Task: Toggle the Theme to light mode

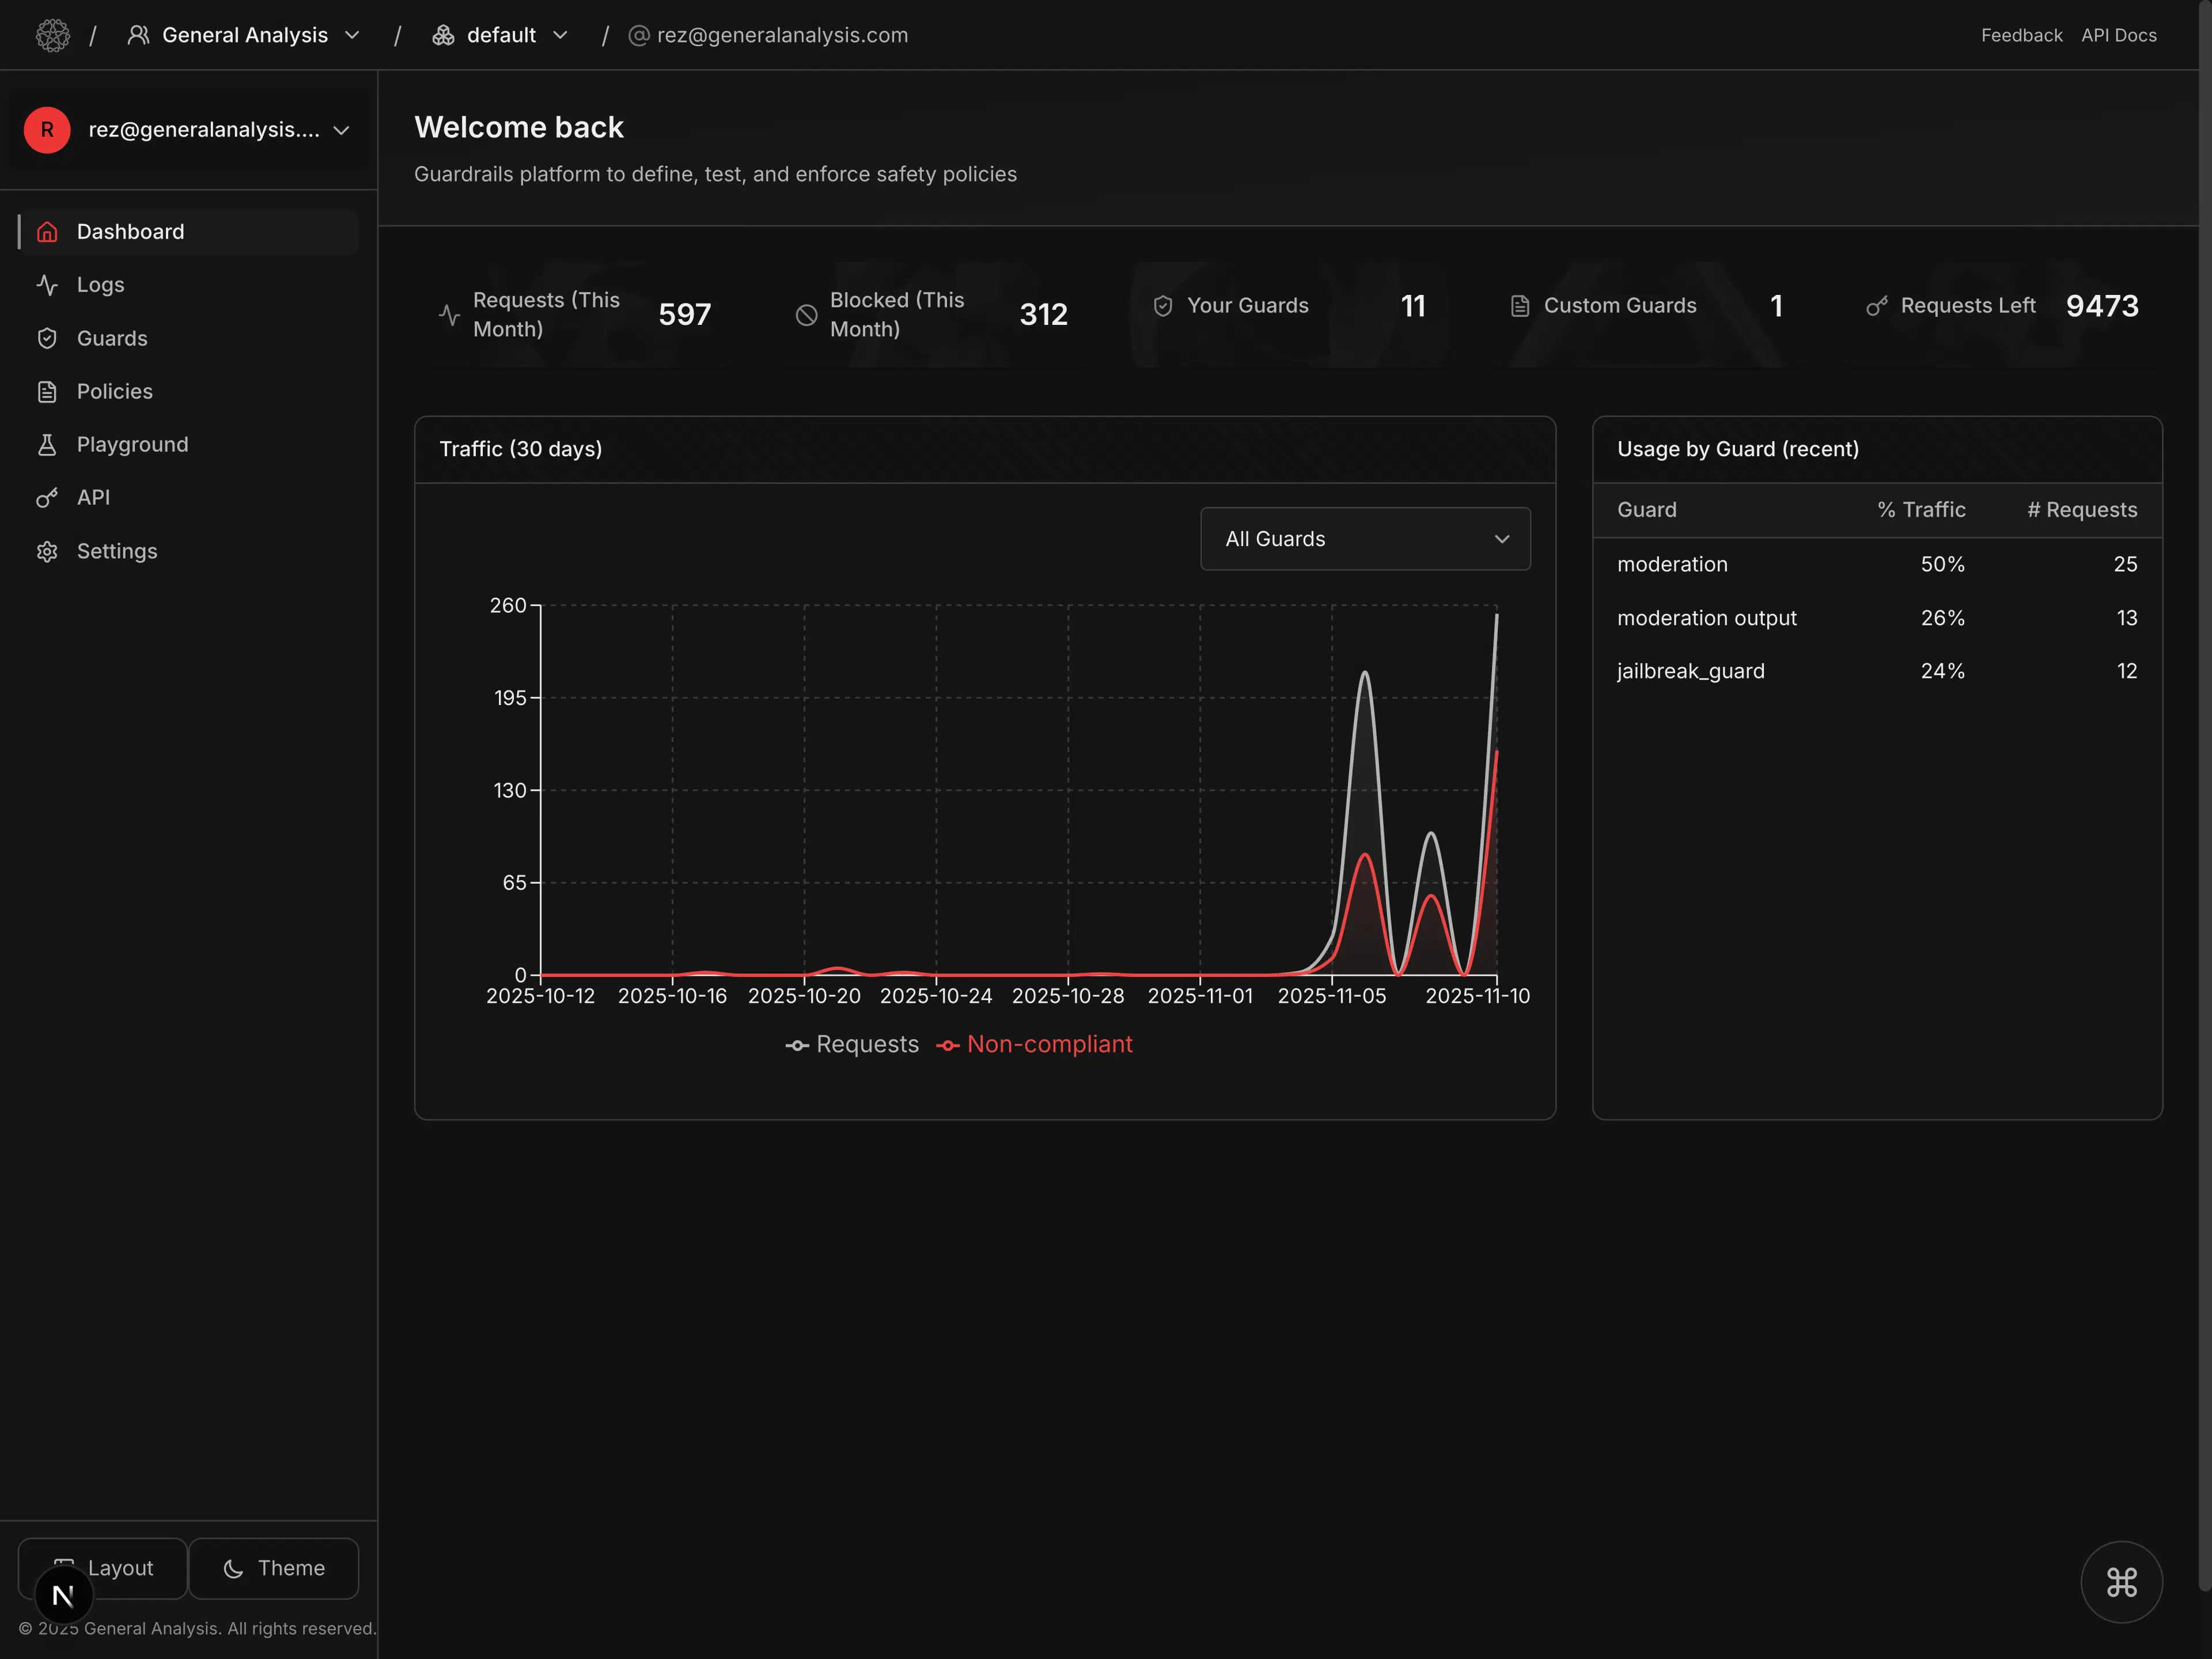Action: [274, 1568]
